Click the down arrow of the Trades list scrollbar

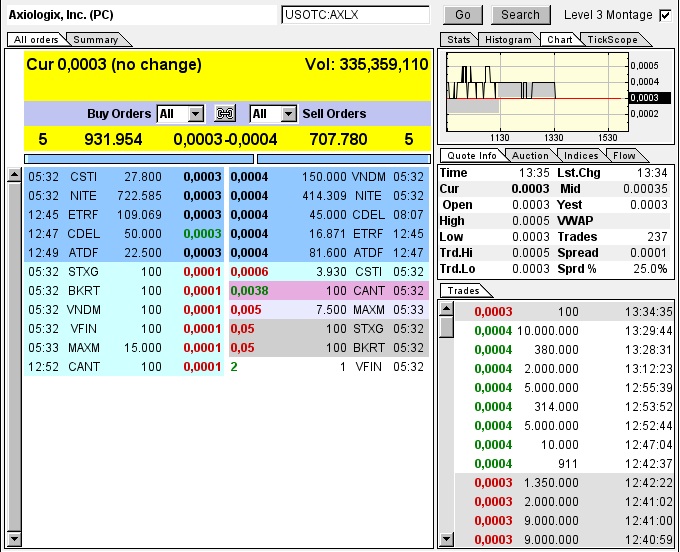[446, 540]
